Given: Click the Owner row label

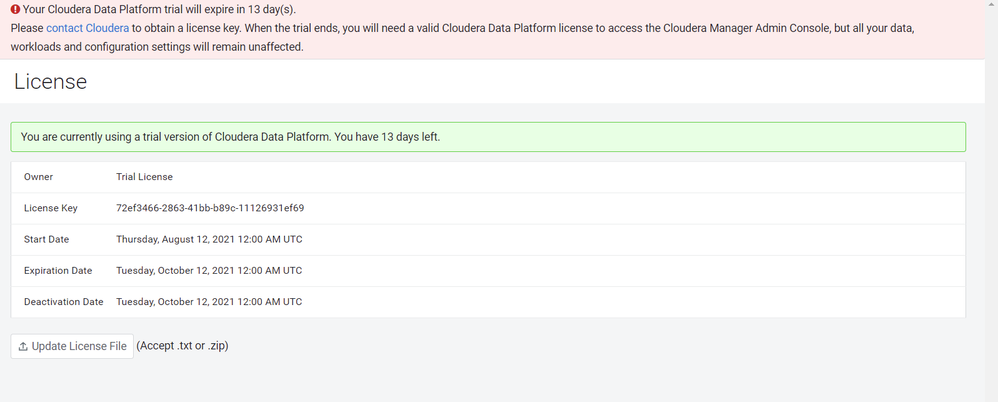Looking at the screenshot, I should tap(38, 177).
